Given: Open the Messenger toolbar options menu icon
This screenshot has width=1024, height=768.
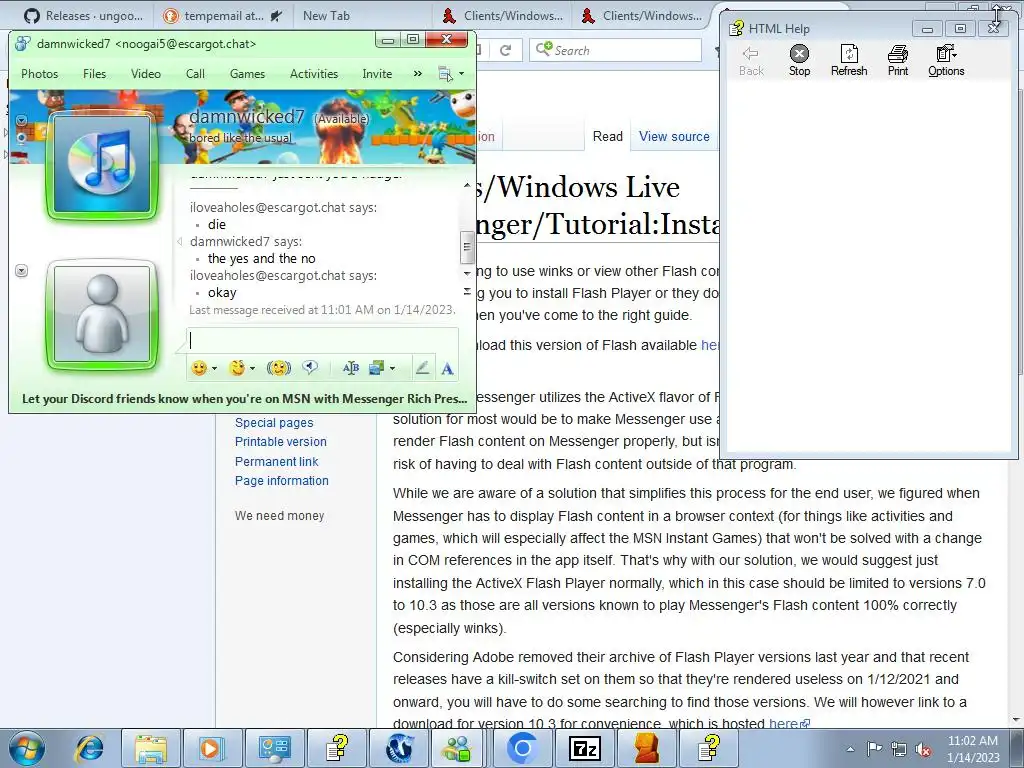Looking at the screenshot, I should (445, 74).
